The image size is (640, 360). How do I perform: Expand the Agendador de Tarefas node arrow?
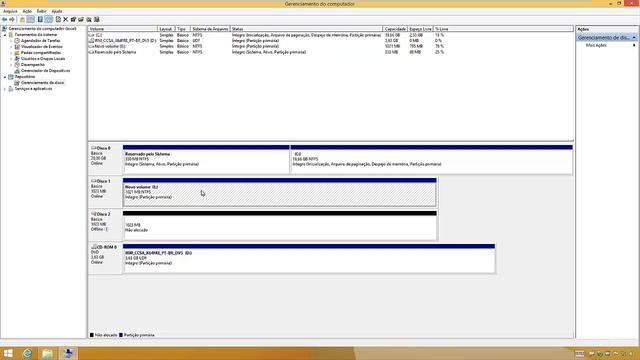click(x=11, y=41)
